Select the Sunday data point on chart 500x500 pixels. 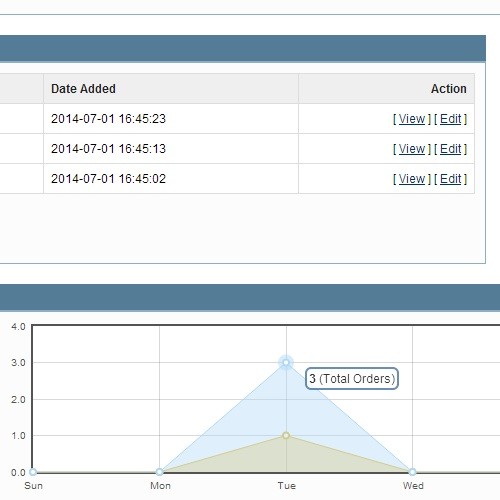33,472
